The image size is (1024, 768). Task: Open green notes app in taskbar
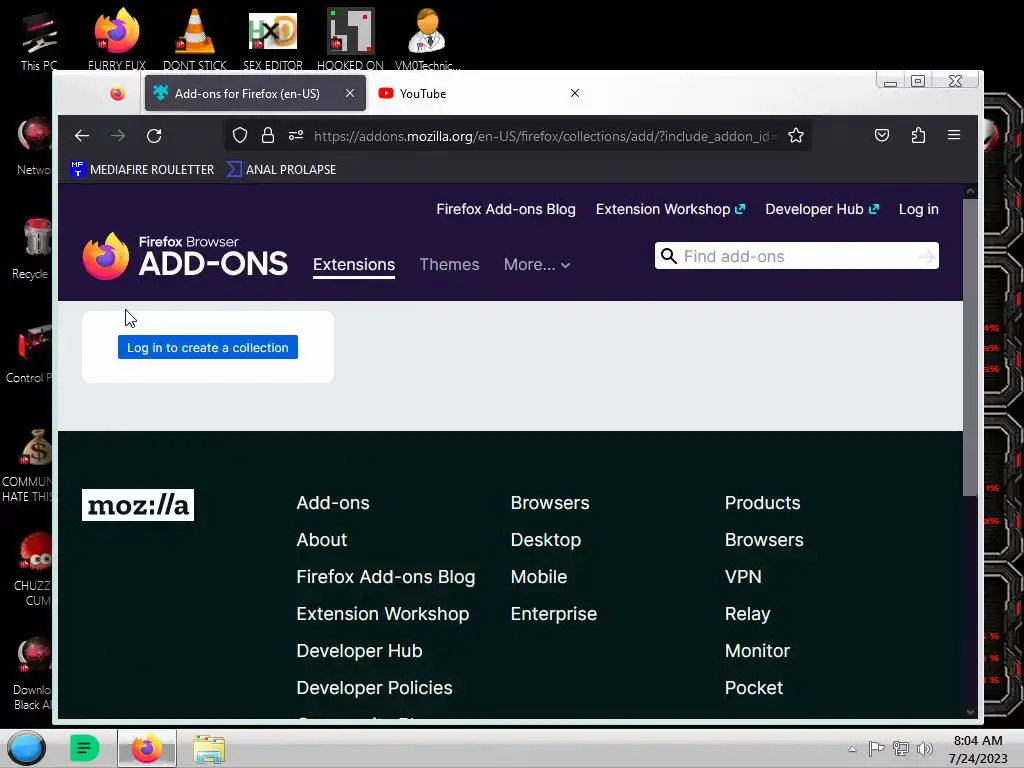click(x=84, y=748)
